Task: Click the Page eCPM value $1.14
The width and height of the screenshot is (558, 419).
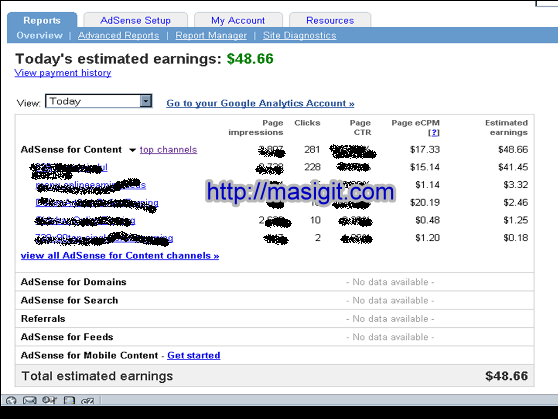Action: [x=427, y=185]
